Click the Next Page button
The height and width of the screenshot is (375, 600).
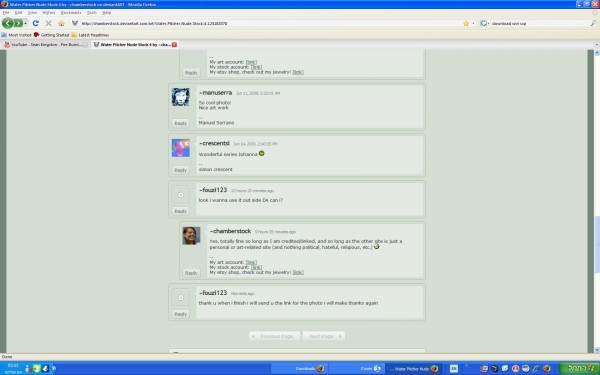[x=324, y=336]
